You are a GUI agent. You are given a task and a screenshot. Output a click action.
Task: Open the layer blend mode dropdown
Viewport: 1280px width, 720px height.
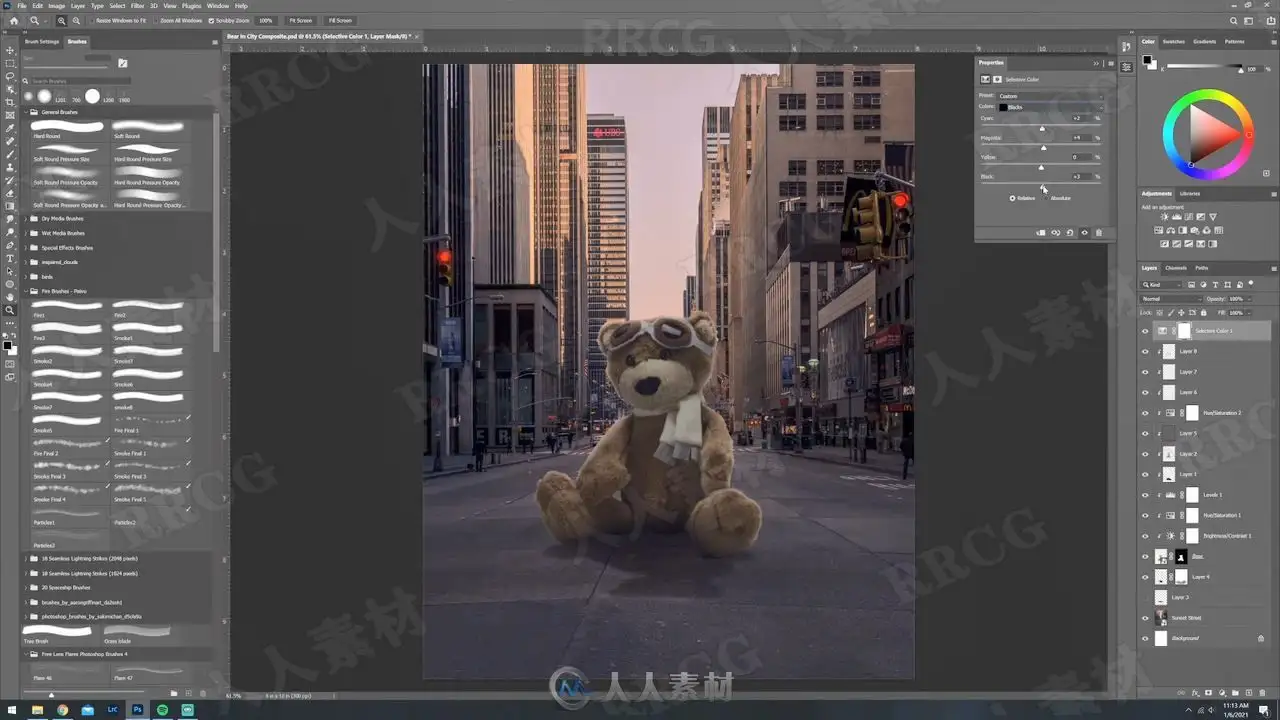pyautogui.click(x=1171, y=299)
